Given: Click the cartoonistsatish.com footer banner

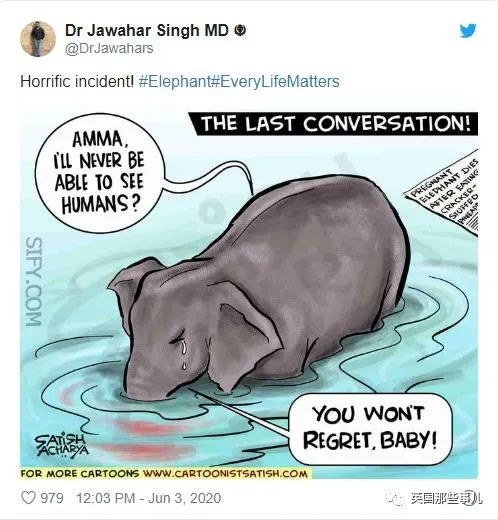Looking at the screenshot, I should (164, 473).
